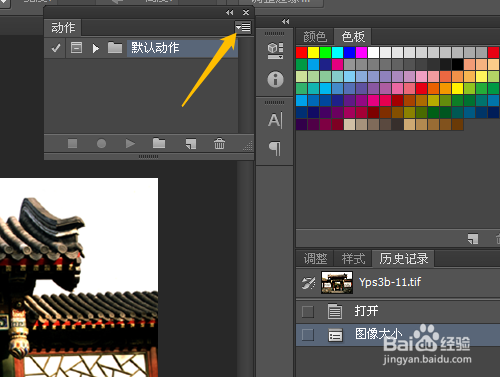Pick the magenta swatch in first row
This screenshot has height=377, width=500.
pos(361,52)
